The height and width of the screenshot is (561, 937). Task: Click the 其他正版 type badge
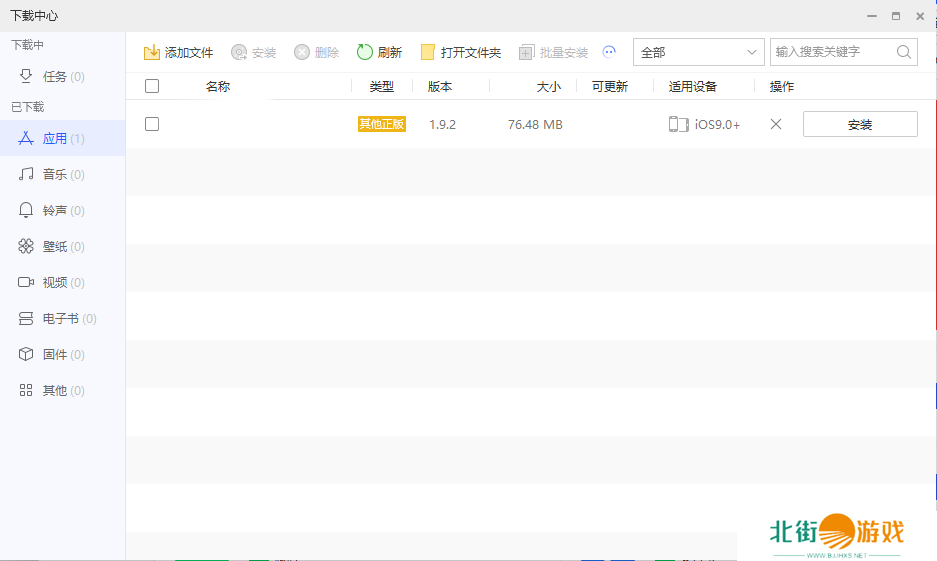point(382,124)
